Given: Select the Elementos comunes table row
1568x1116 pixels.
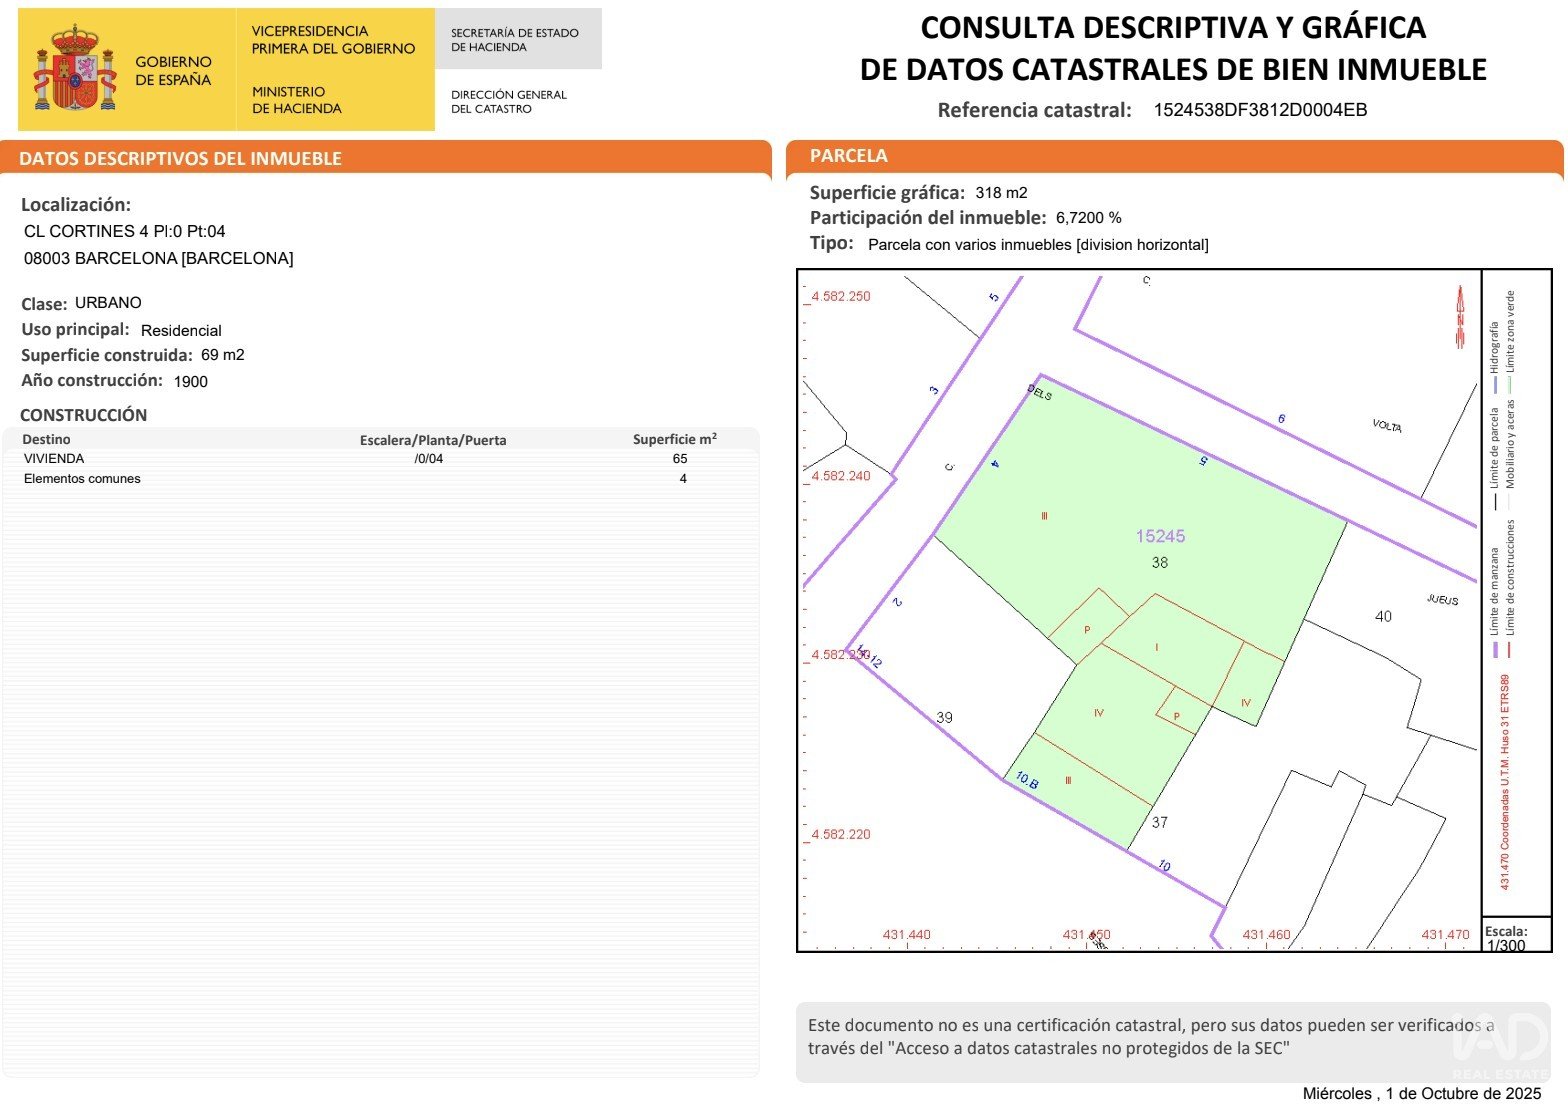Looking at the screenshot, I should click(x=82, y=479).
